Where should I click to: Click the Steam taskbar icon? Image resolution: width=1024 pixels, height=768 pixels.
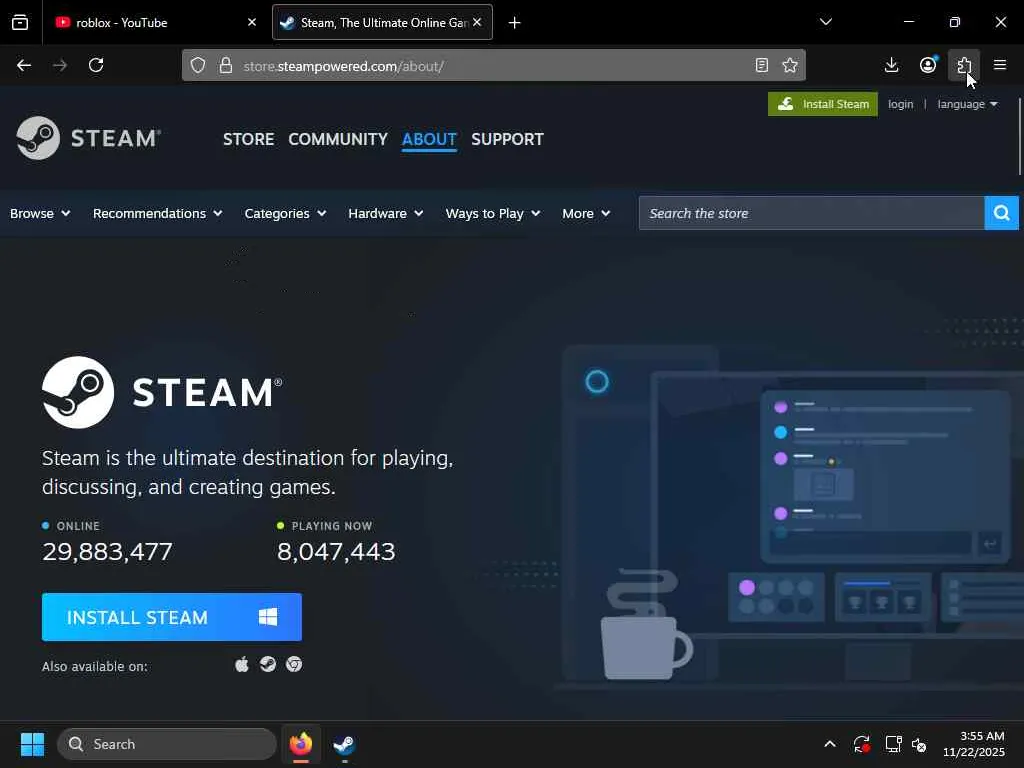[x=344, y=744]
